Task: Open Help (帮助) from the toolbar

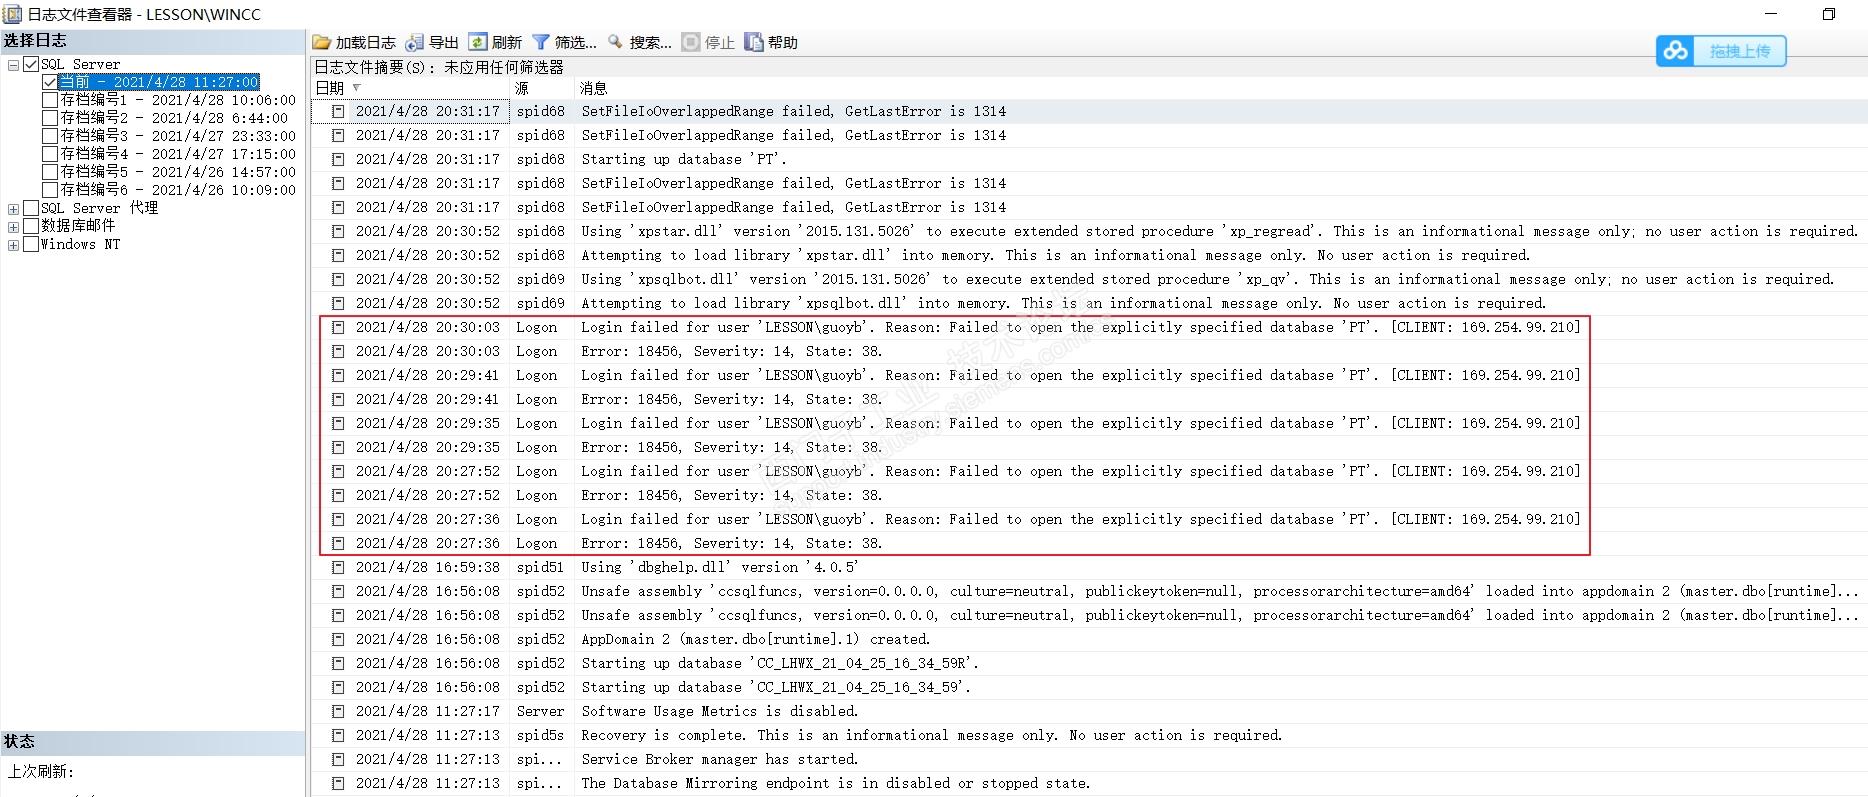Action: click(x=754, y=42)
